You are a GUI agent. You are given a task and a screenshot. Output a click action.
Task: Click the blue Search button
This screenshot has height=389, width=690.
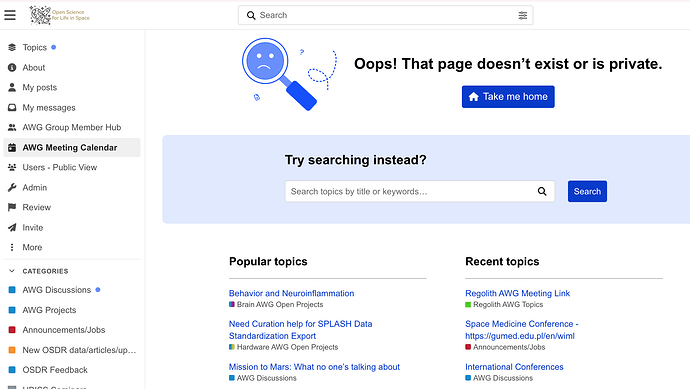587,191
